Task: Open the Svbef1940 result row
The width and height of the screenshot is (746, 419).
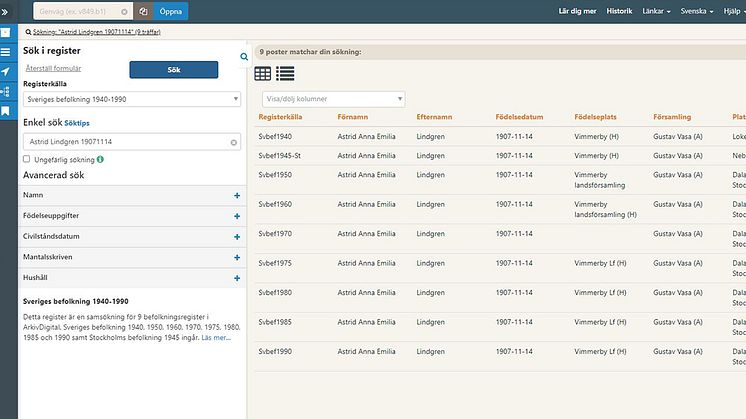Action: coord(500,136)
